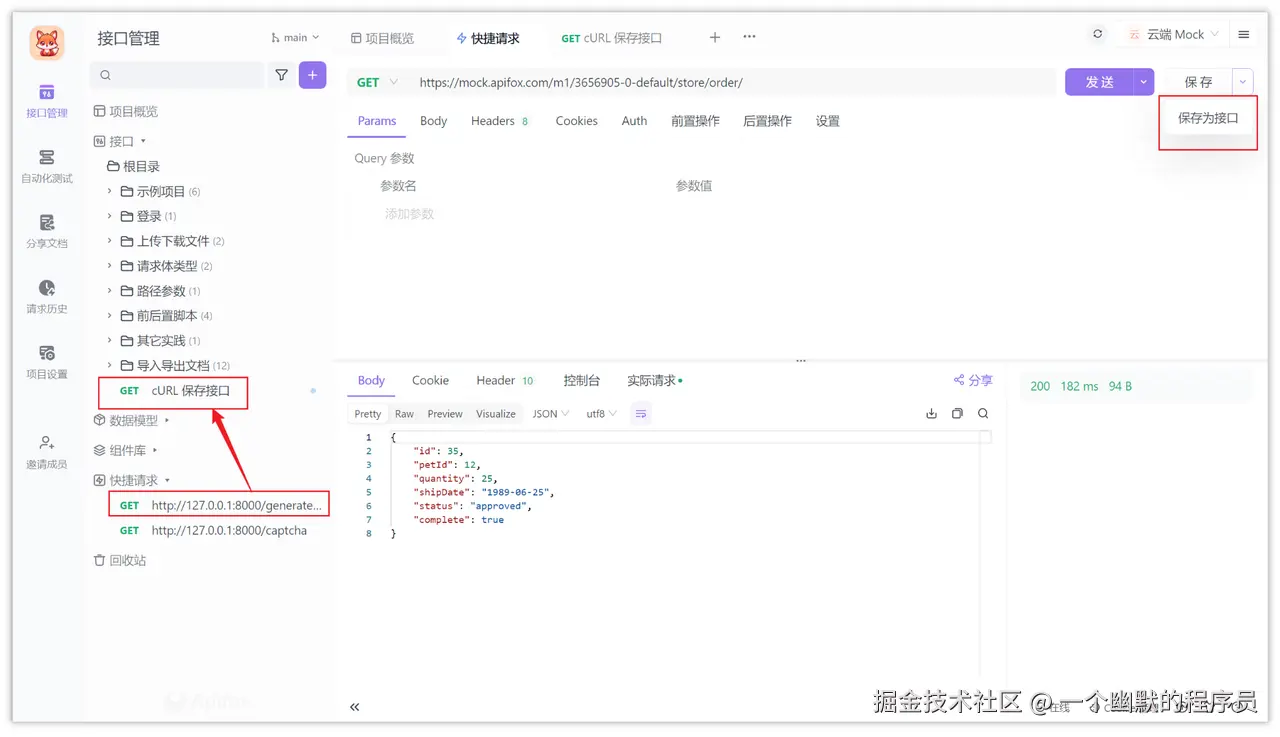Click the refresh icon near 云端 Mock
The width and height of the screenshot is (1280, 737).
1098,34
